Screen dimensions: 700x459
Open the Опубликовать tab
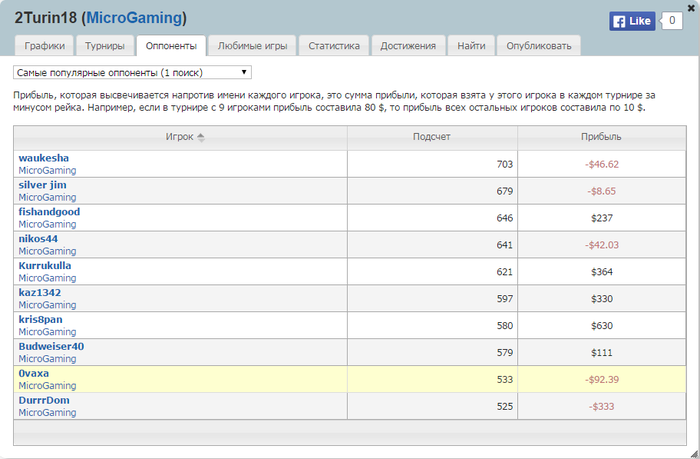point(538,46)
